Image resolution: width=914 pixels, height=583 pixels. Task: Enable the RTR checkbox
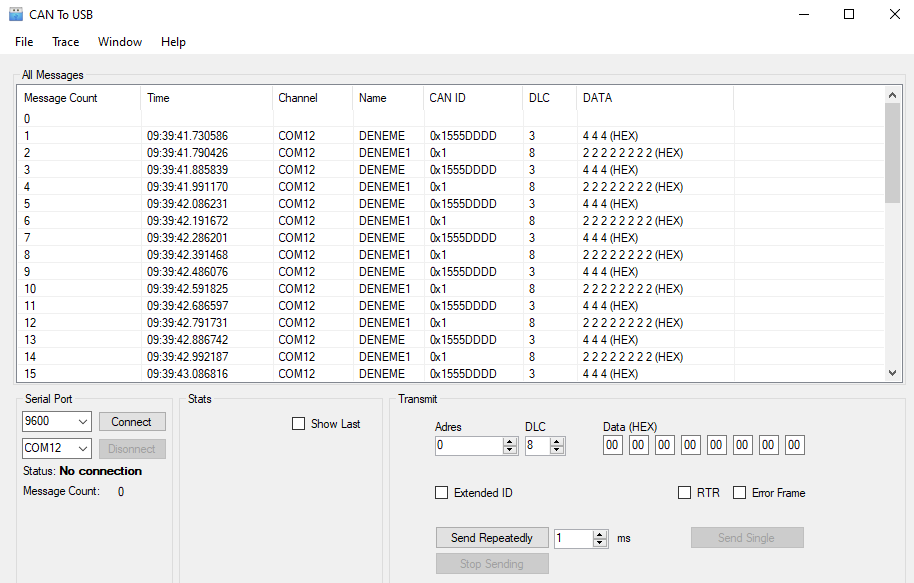(x=684, y=493)
